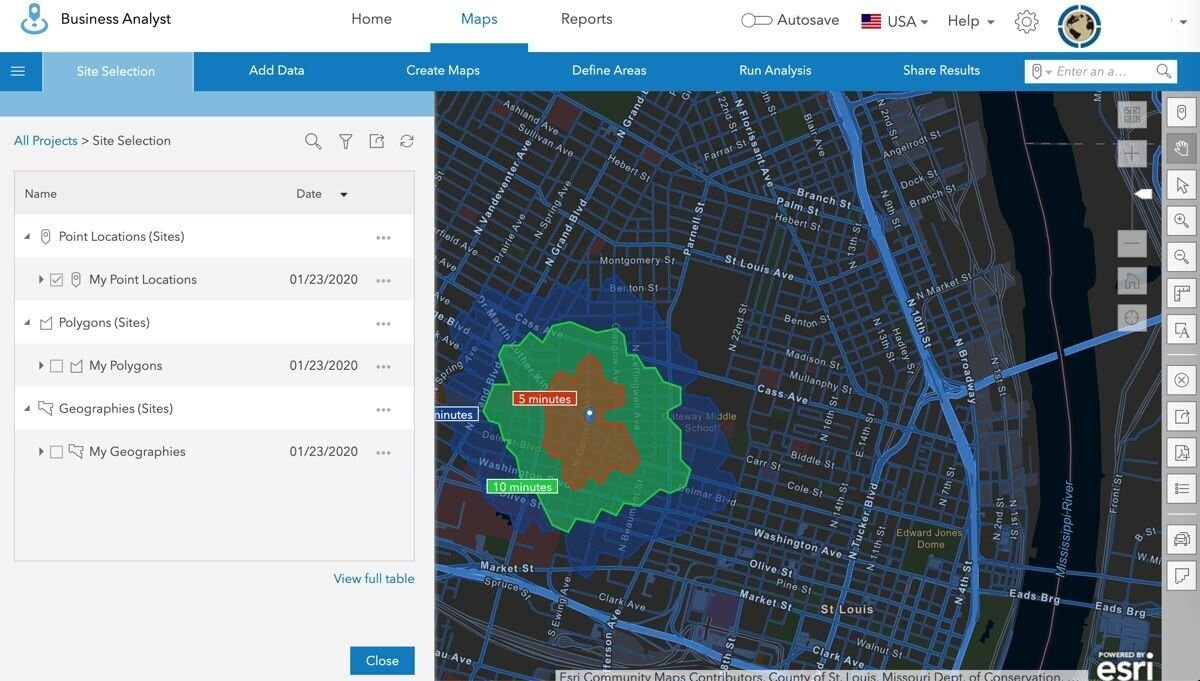Click the clear circle-X tool

[1181, 380]
